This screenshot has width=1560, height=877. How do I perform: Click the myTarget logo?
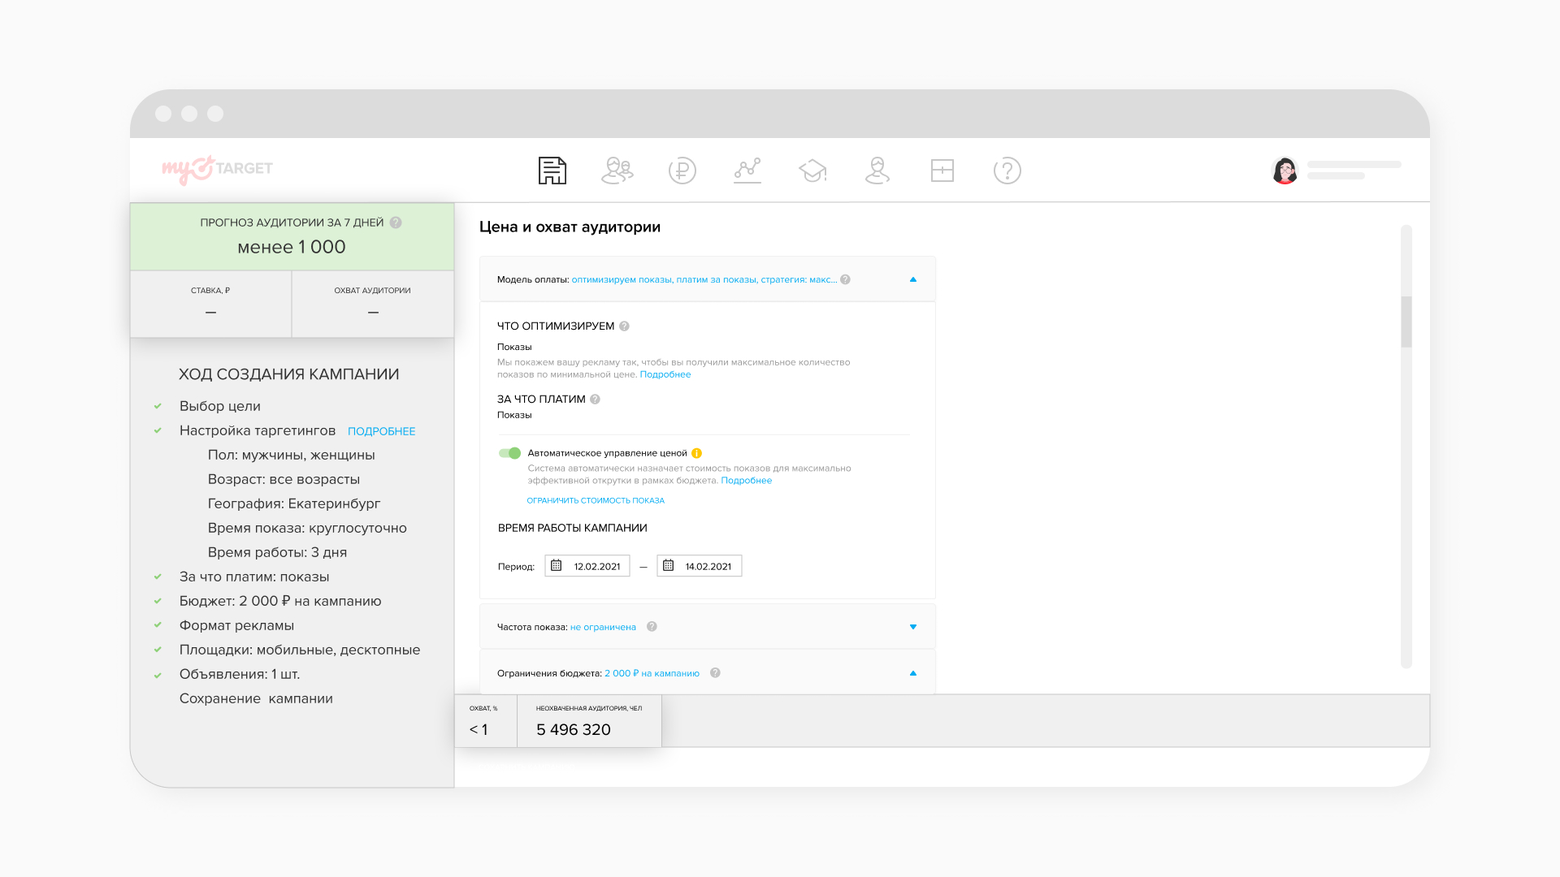click(217, 169)
